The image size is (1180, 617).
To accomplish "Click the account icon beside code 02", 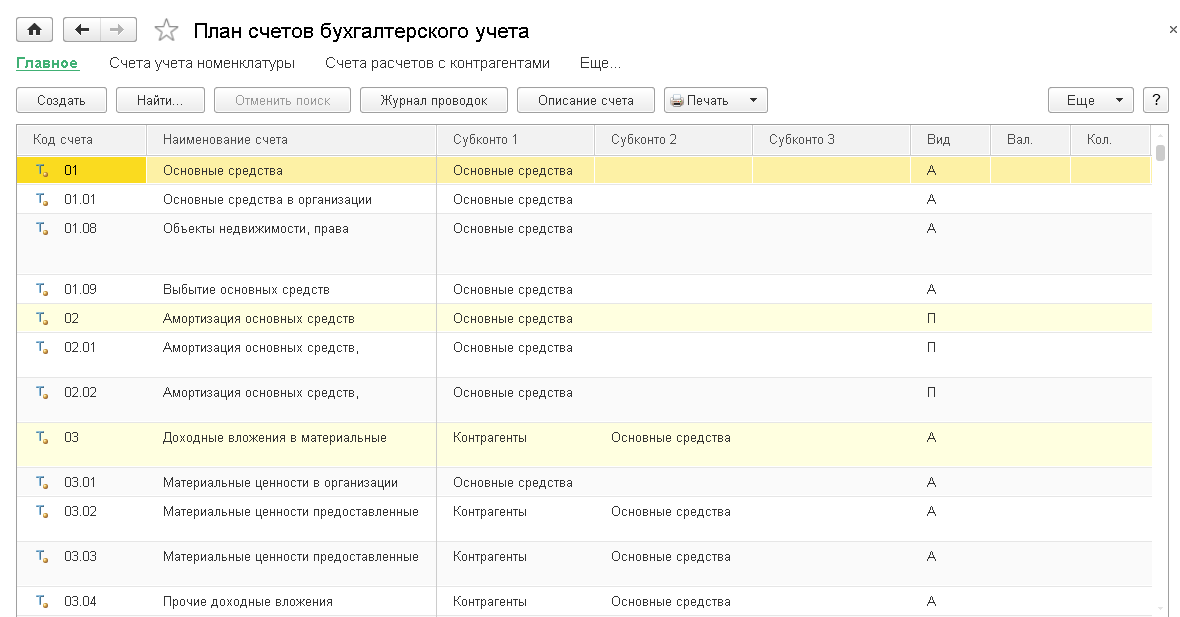I will point(42,319).
